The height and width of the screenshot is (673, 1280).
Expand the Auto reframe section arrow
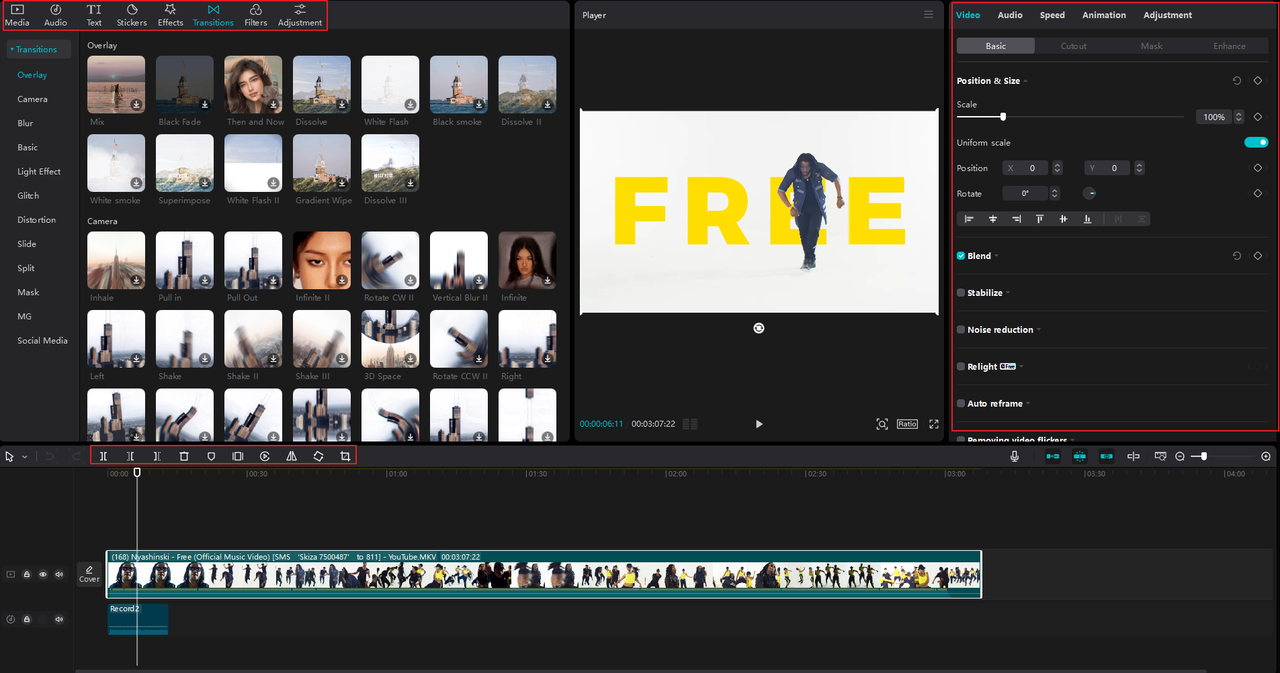pyautogui.click(x=1028, y=404)
